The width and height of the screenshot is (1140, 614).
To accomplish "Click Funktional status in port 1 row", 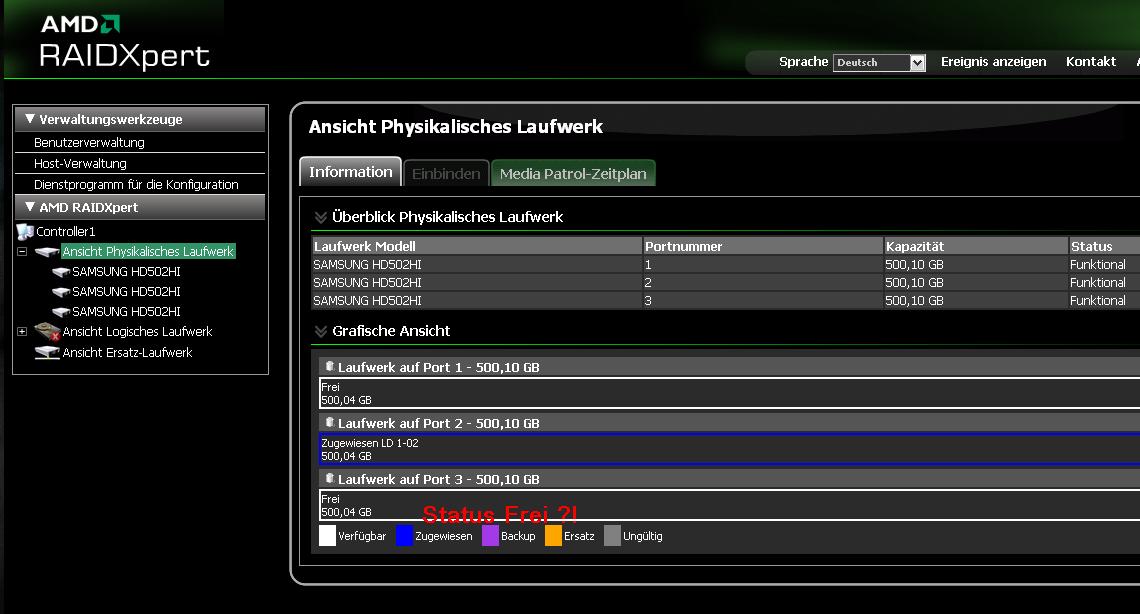I will click(x=1098, y=264).
